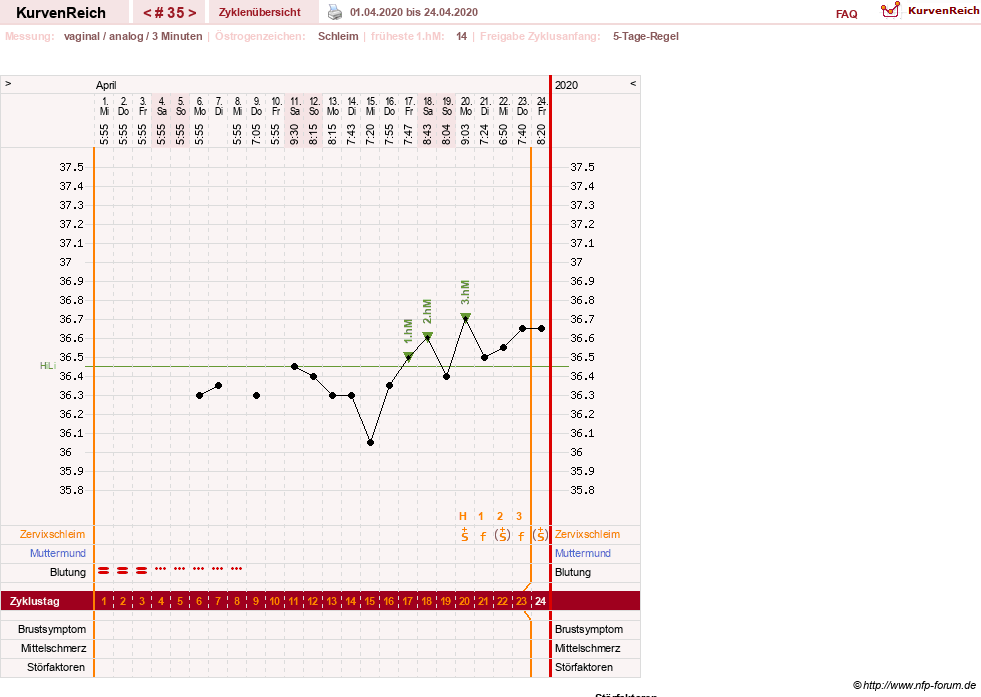Click the left Störfaktoren row label
This screenshot has width=981, height=697.
[56, 667]
